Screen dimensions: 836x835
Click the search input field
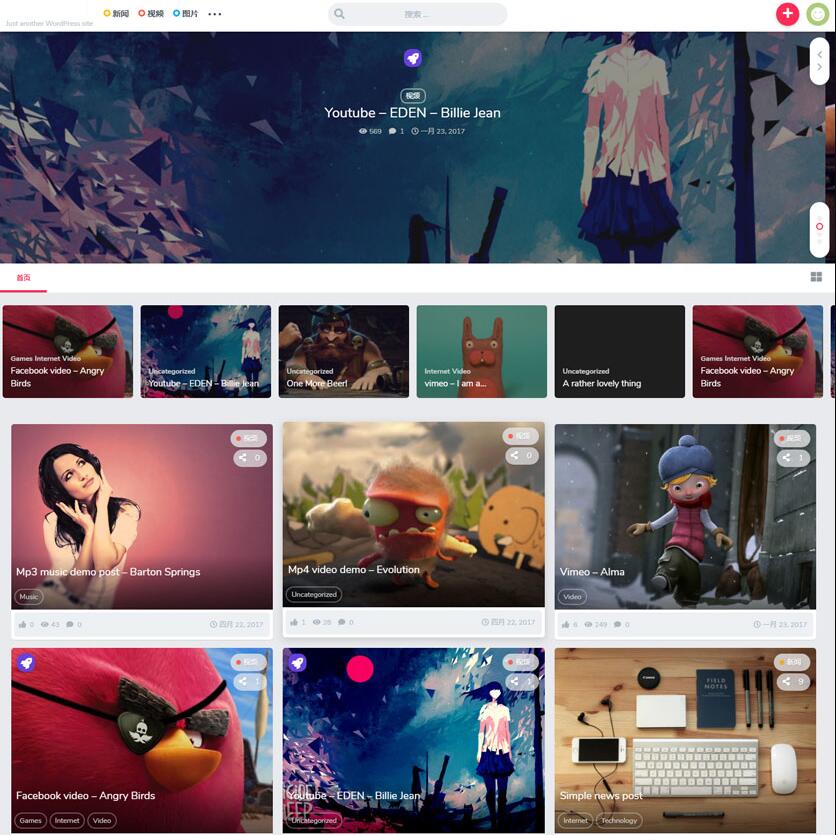[x=417, y=14]
